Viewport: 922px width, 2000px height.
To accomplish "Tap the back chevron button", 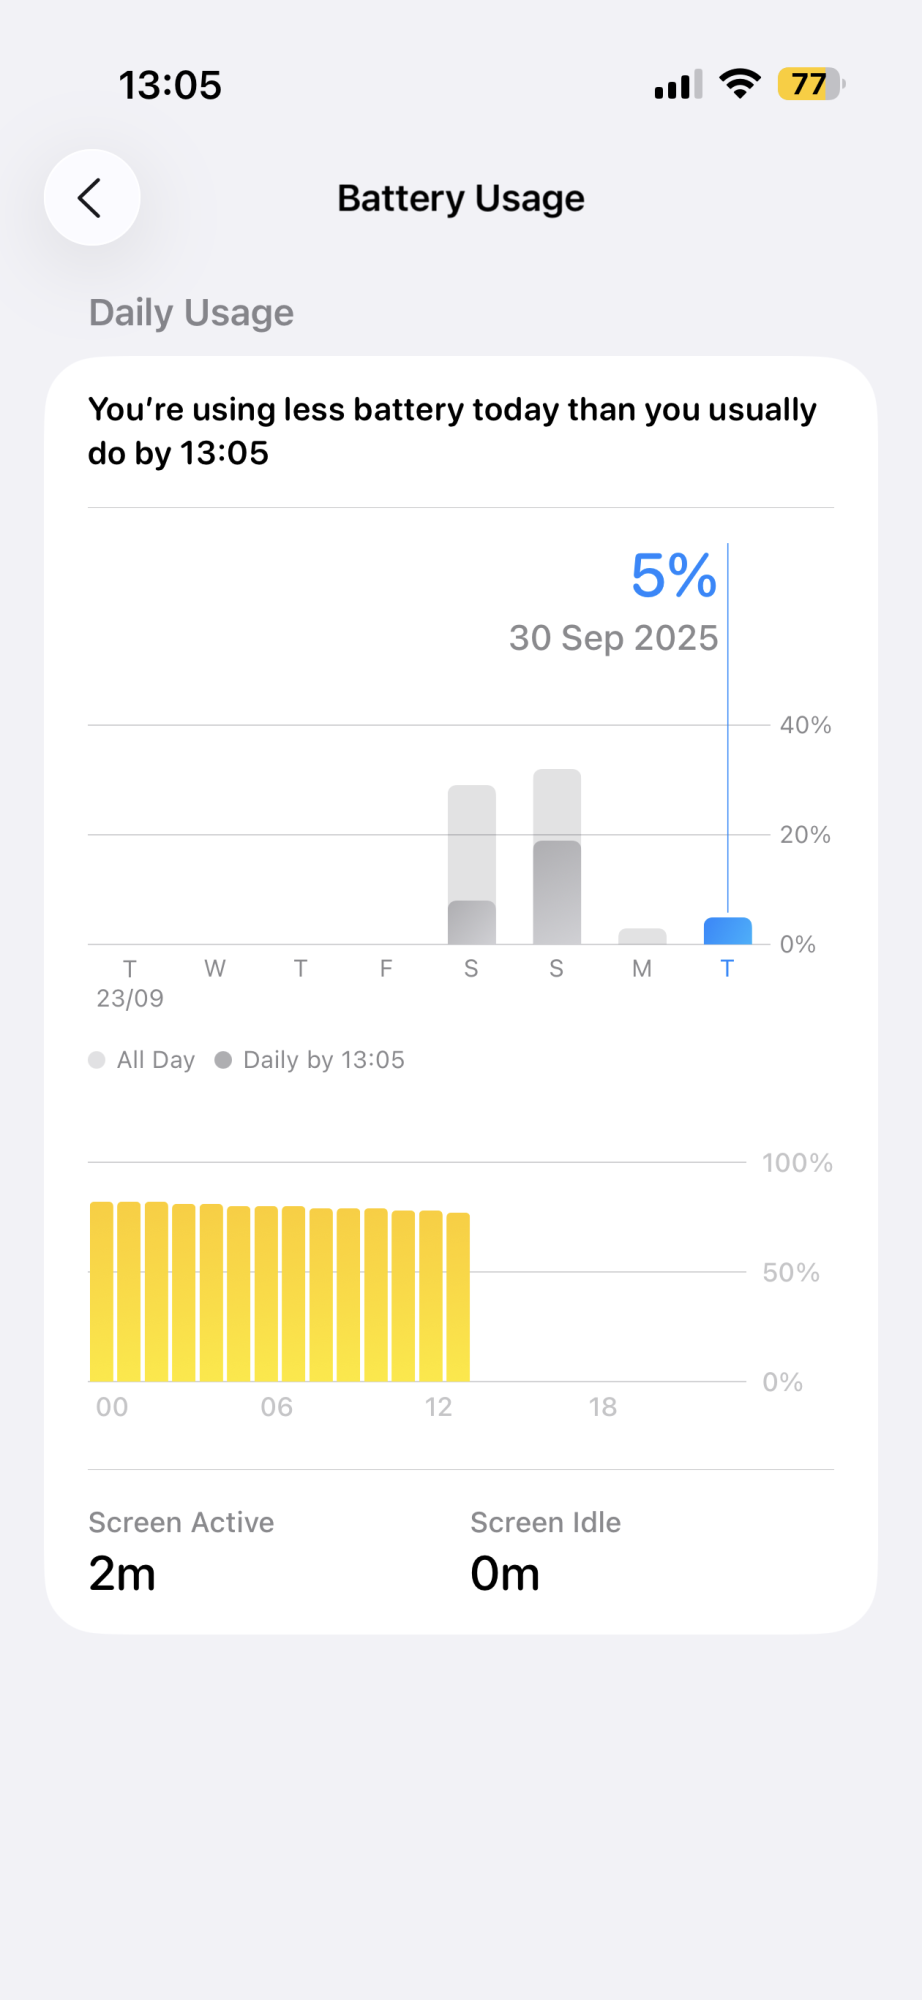I will [x=91, y=198].
